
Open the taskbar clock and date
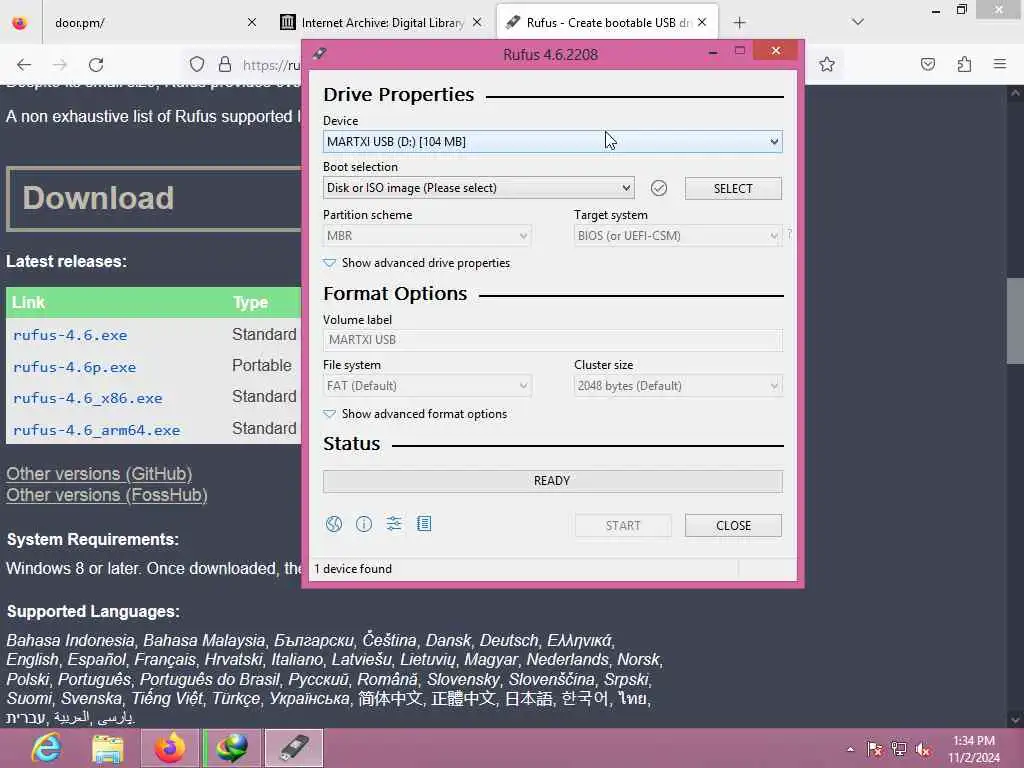click(974, 749)
